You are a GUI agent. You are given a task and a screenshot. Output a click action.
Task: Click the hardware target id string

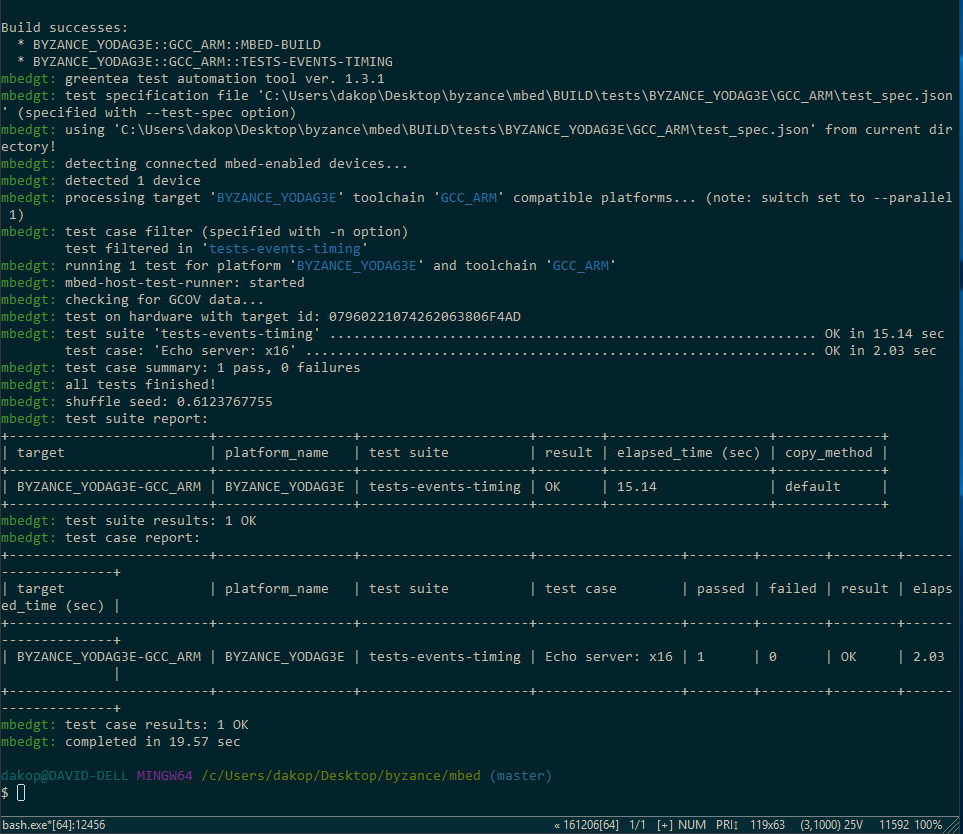(x=424, y=317)
